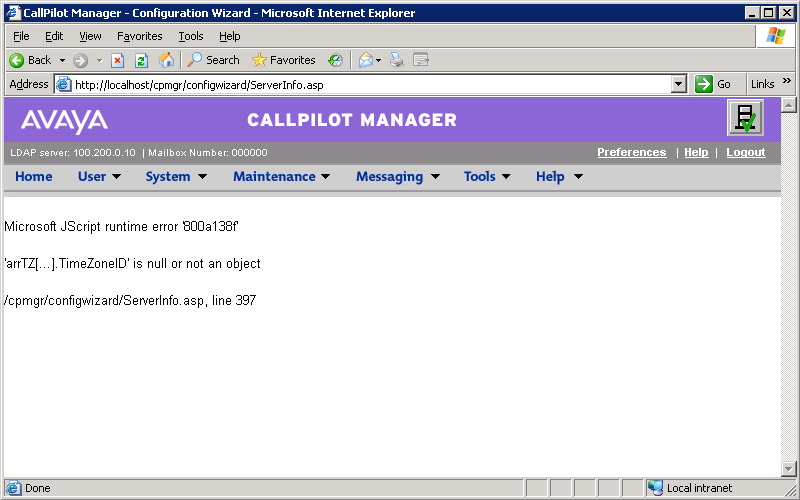Open the Favorites menu in the menu bar

tap(139, 36)
